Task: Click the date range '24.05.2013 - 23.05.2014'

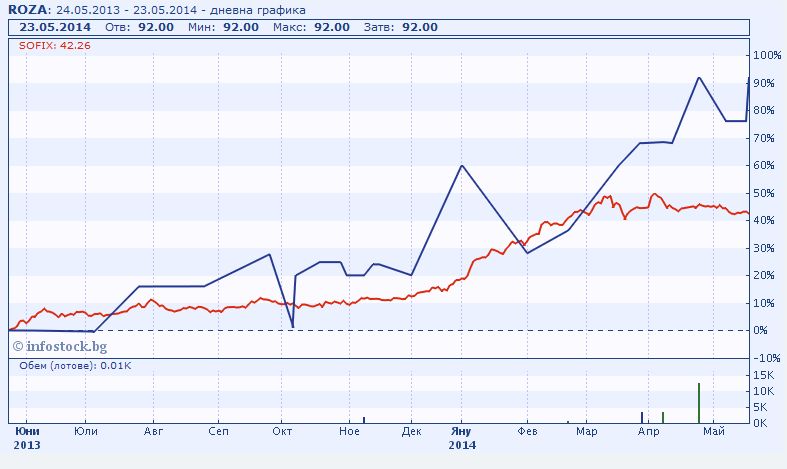Action: tap(126, 10)
